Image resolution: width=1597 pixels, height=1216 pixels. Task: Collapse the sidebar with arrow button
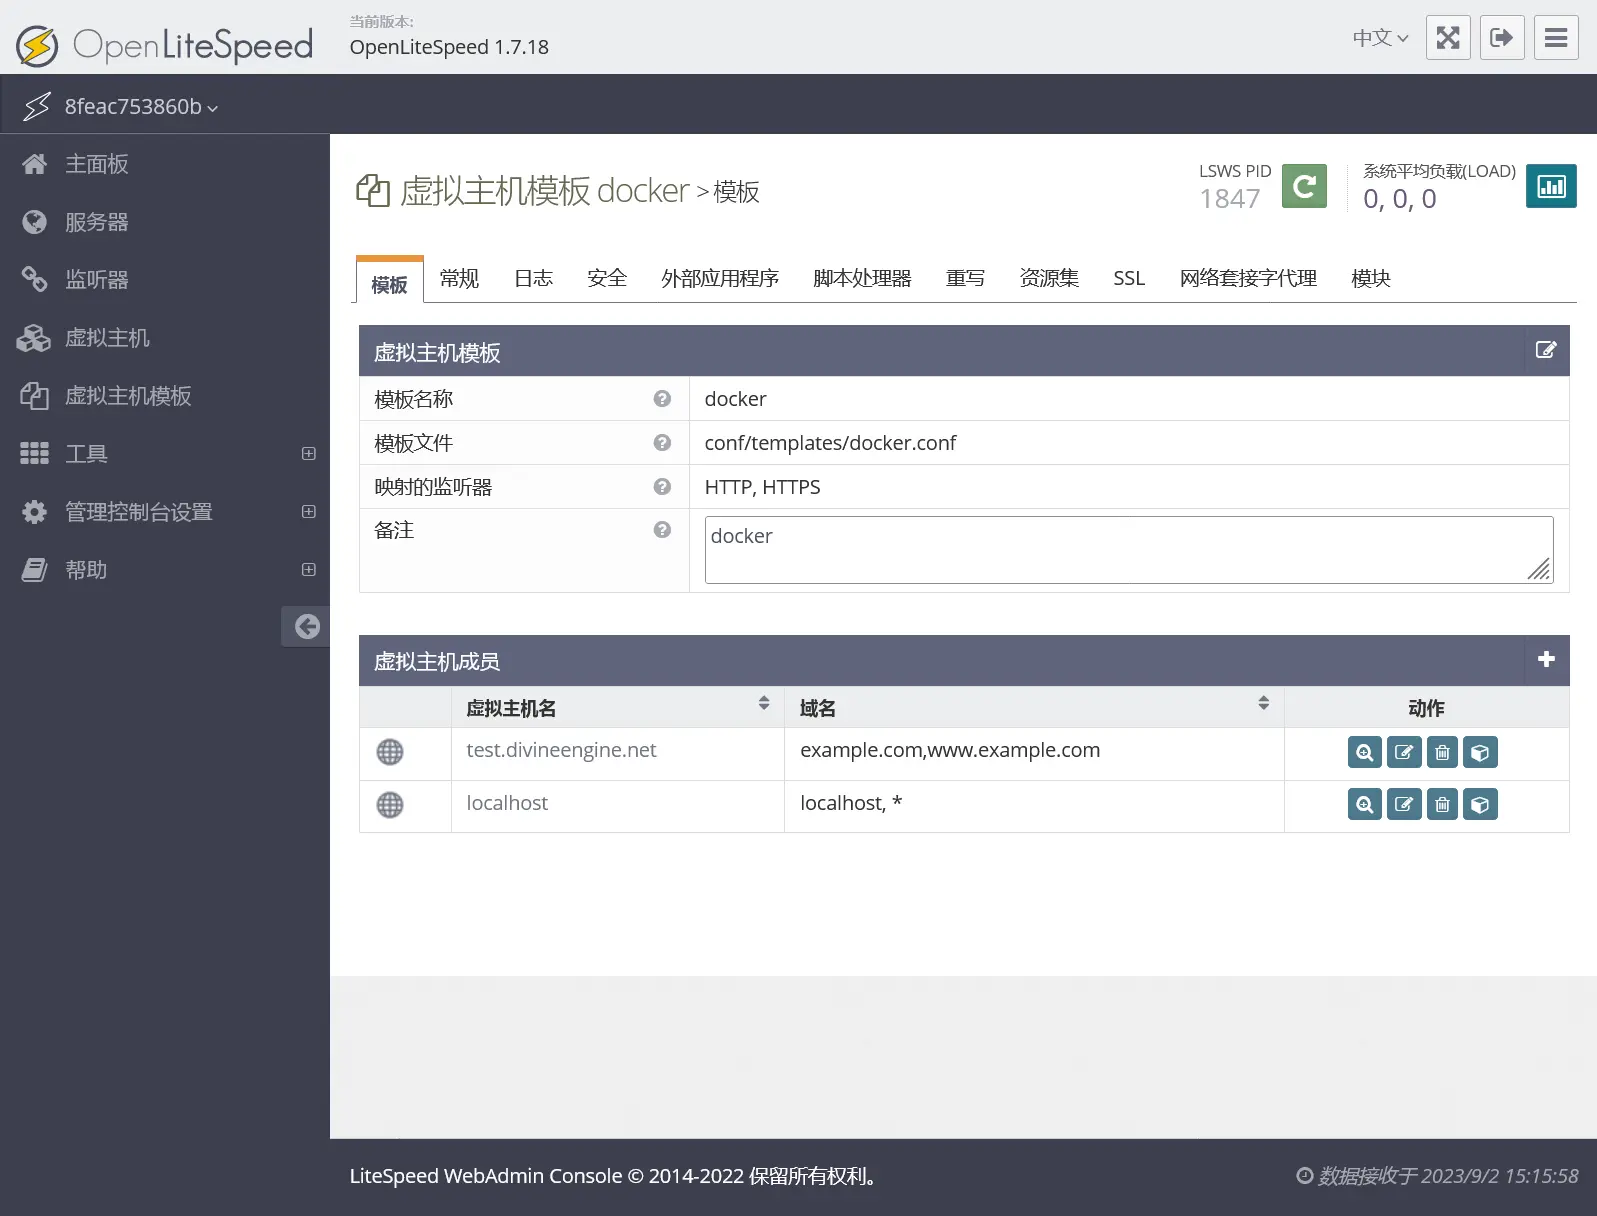pyautogui.click(x=306, y=626)
